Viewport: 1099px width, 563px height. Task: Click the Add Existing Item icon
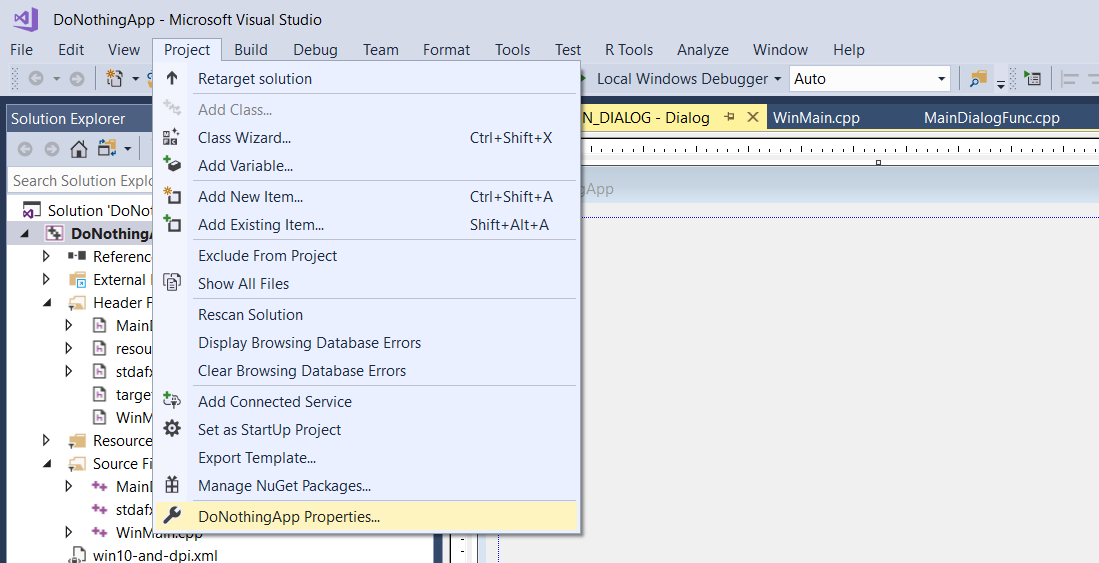click(172, 223)
